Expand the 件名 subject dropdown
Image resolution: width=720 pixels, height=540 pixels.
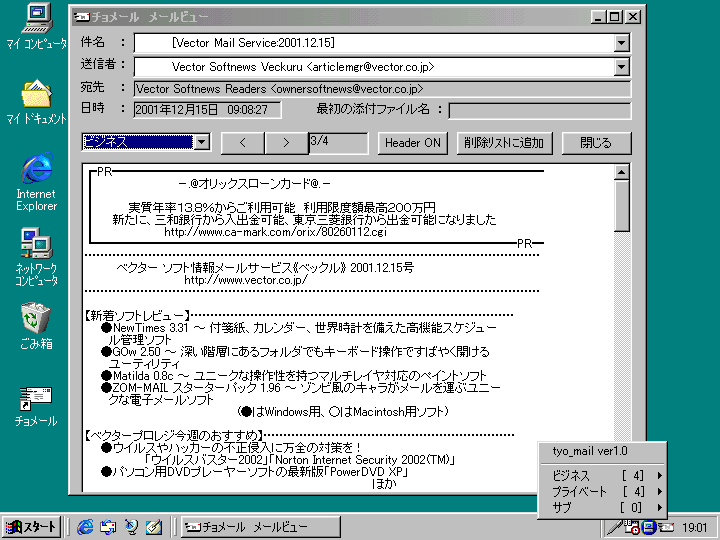(x=621, y=43)
